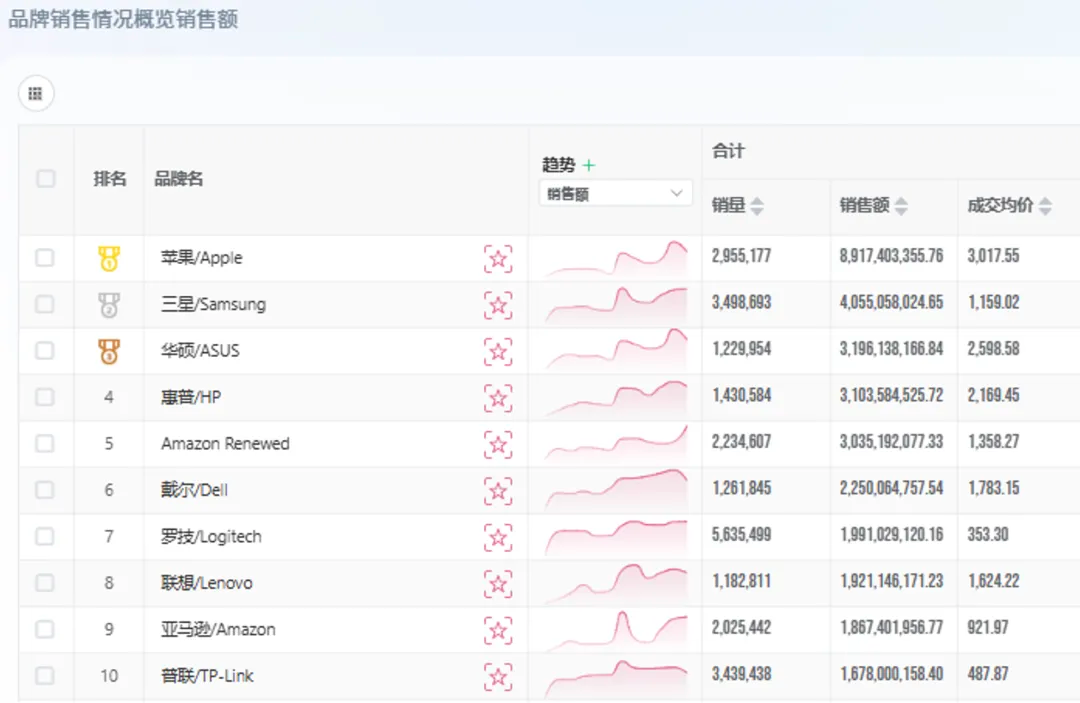Viewport: 1080px width, 703px height.
Task: Select all rows via the header checkbox
Action: tap(45, 178)
